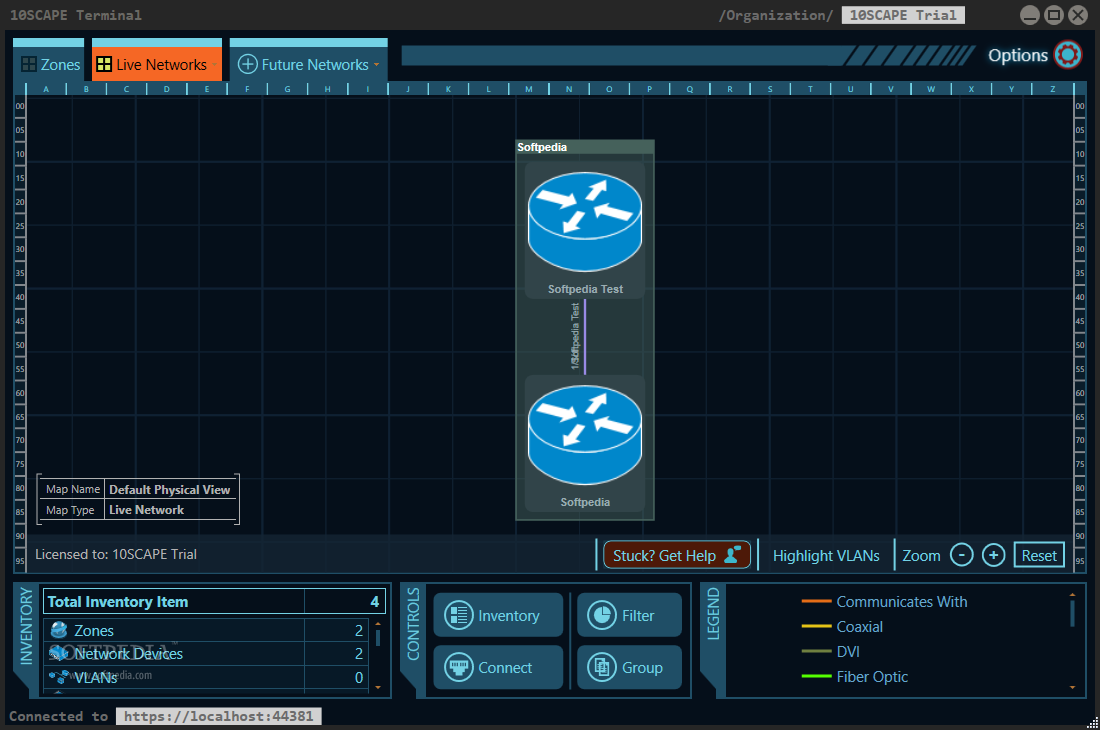Screen dimensions: 1100x730
Task: Click the Network Devices icon in inventory
Action: (59, 654)
